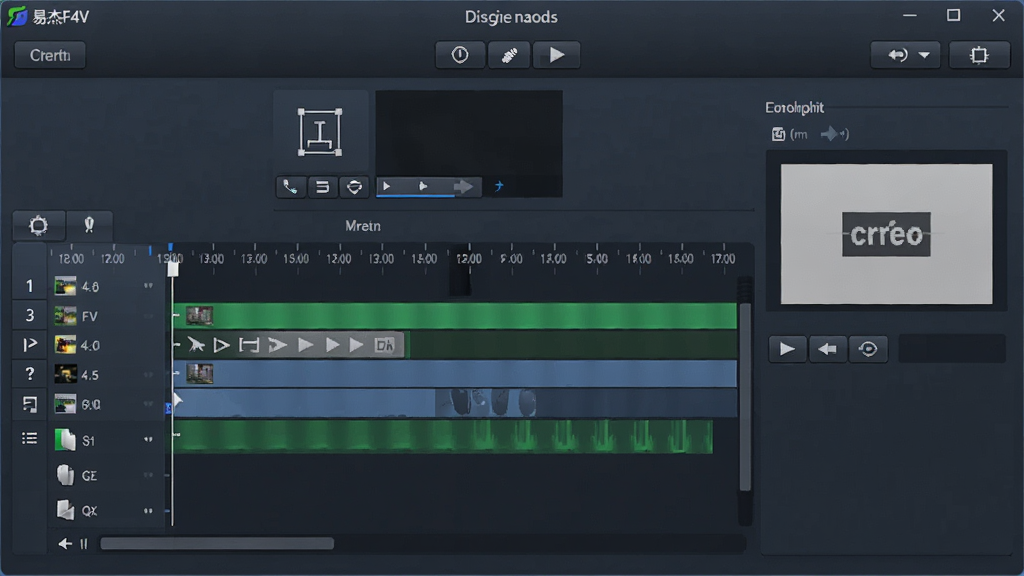
Task: Open the crop frame tool at top right
Action: coord(979,55)
